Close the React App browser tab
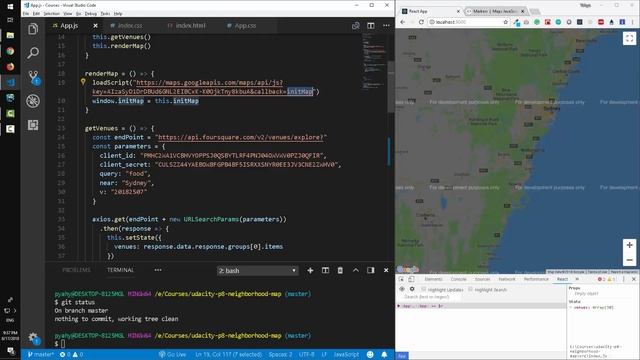The height and width of the screenshot is (360, 640). click(x=458, y=11)
